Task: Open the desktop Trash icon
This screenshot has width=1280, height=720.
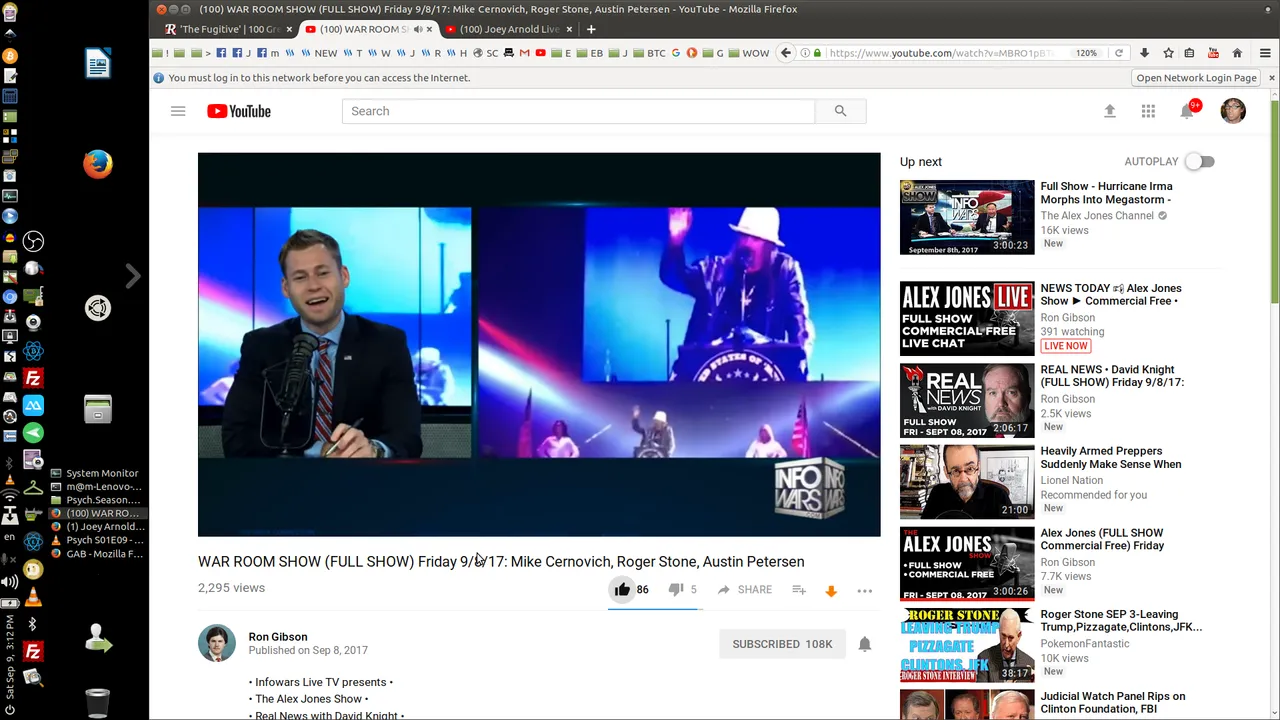Action: (98, 703)
